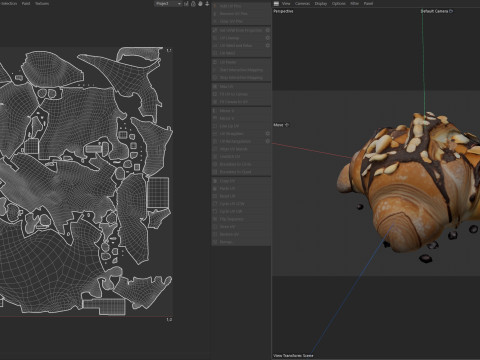This screenshot has width=480, height=360.
Task: Open the 3D viewport View menu
Action: [286, 4]
